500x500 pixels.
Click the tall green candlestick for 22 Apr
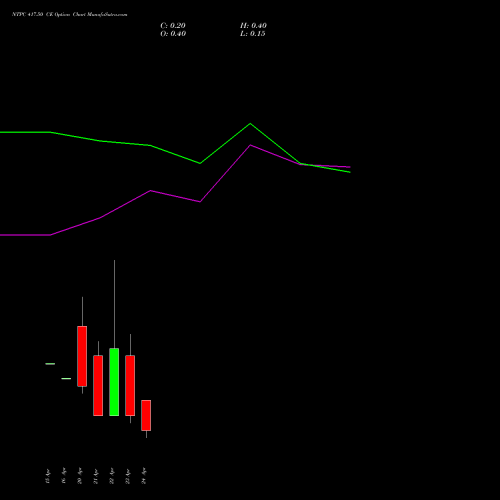(x=114, y=382)
